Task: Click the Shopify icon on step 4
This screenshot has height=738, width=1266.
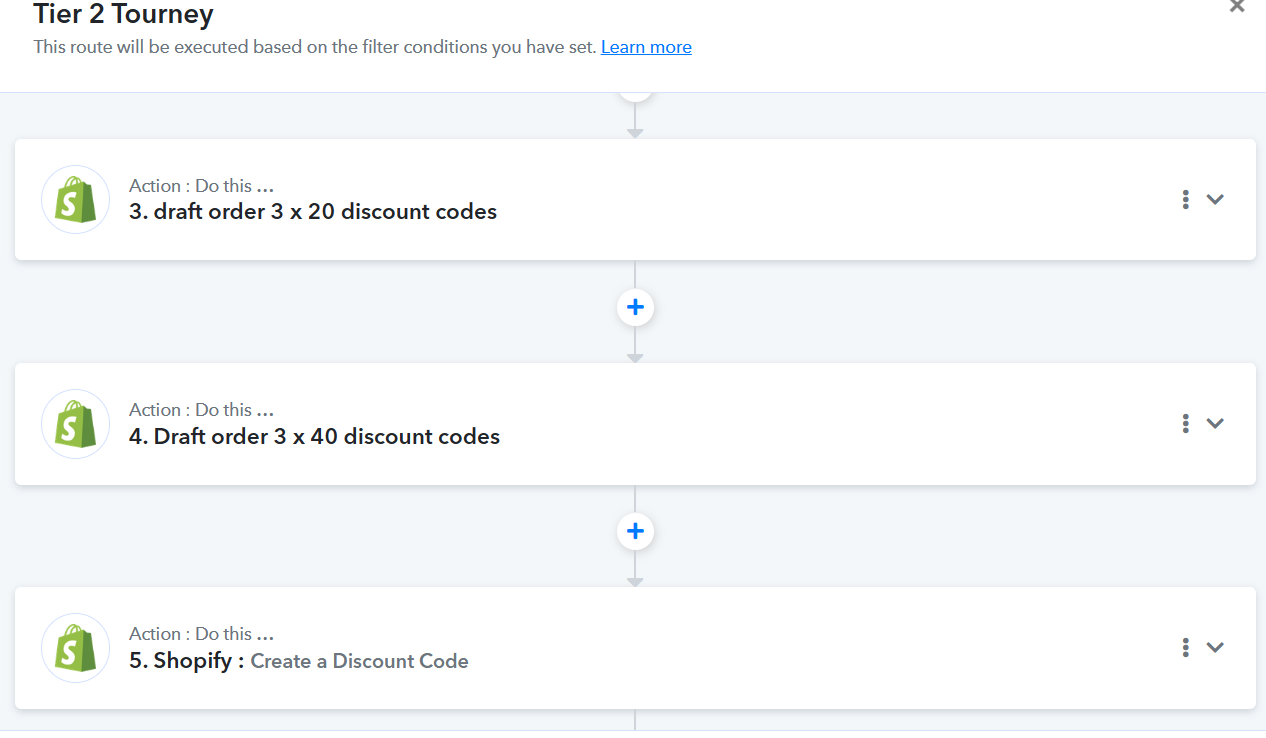Action: pyautogui.click(x=75, y=423)
